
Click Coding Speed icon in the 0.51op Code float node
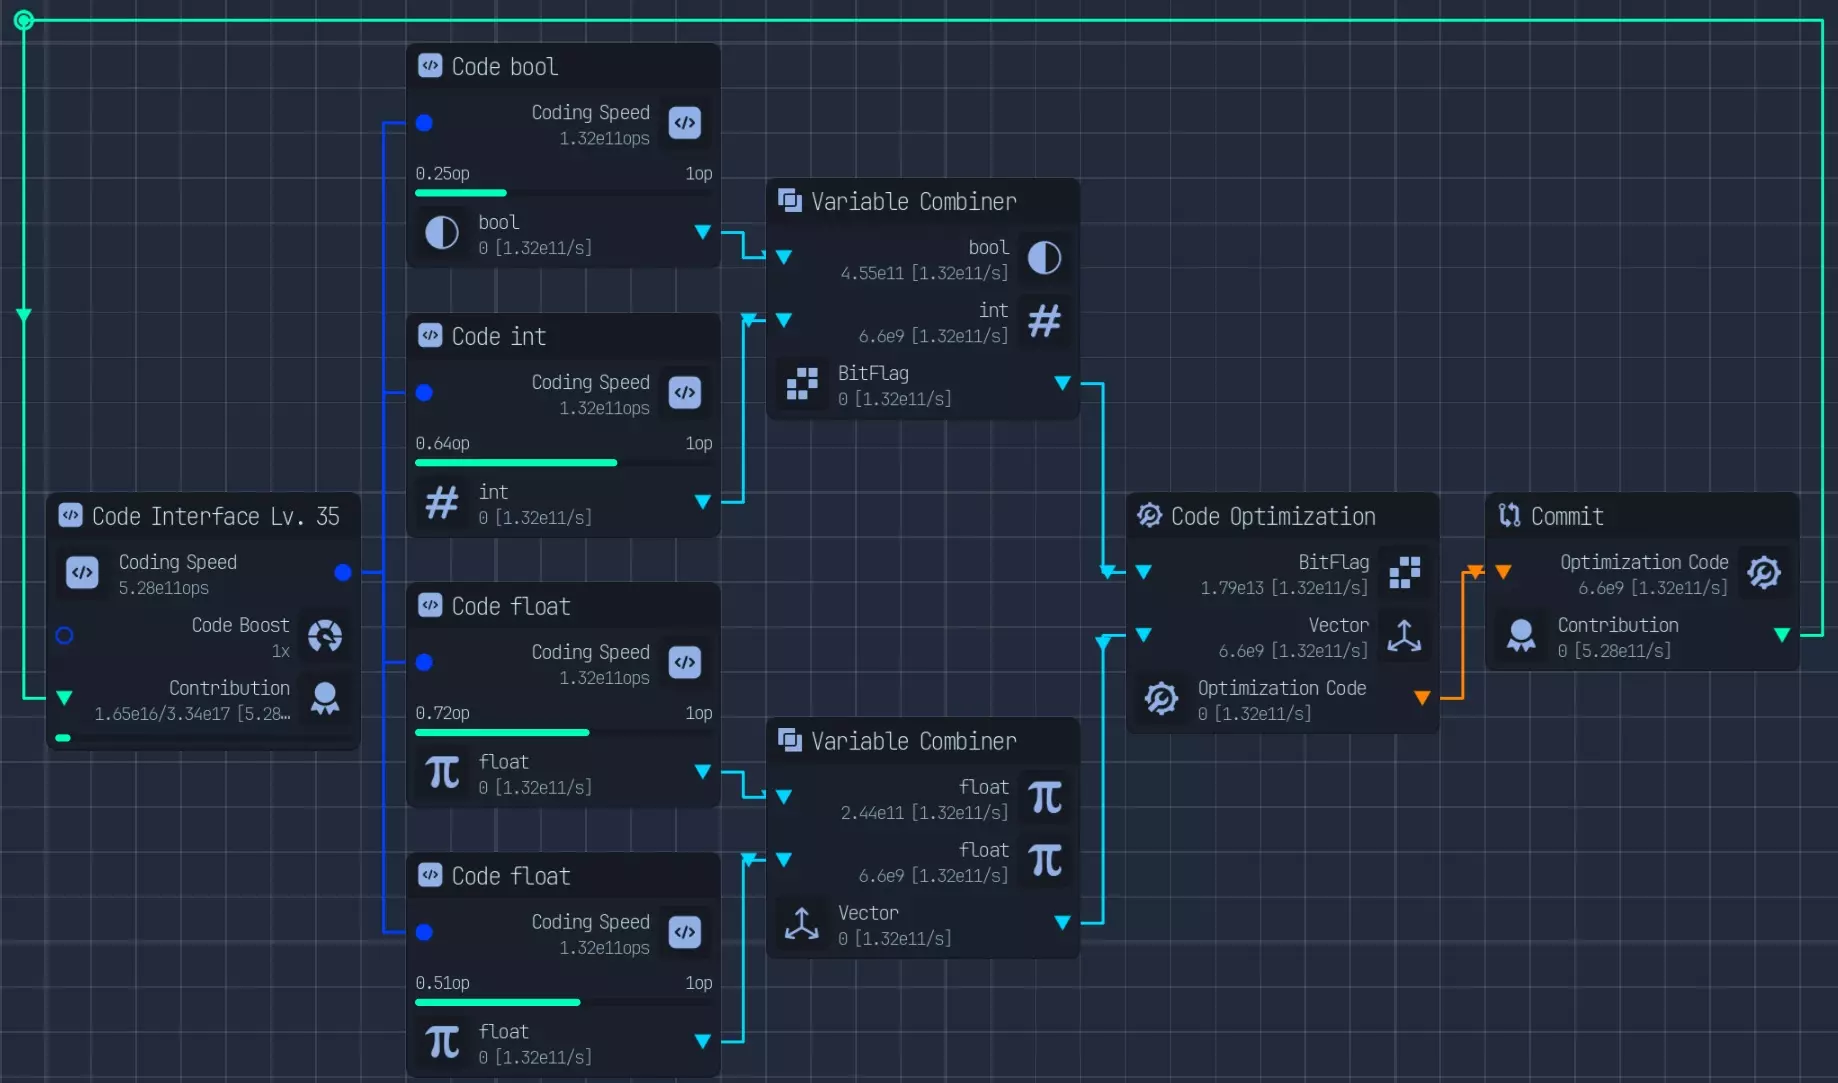pos(685,932)
